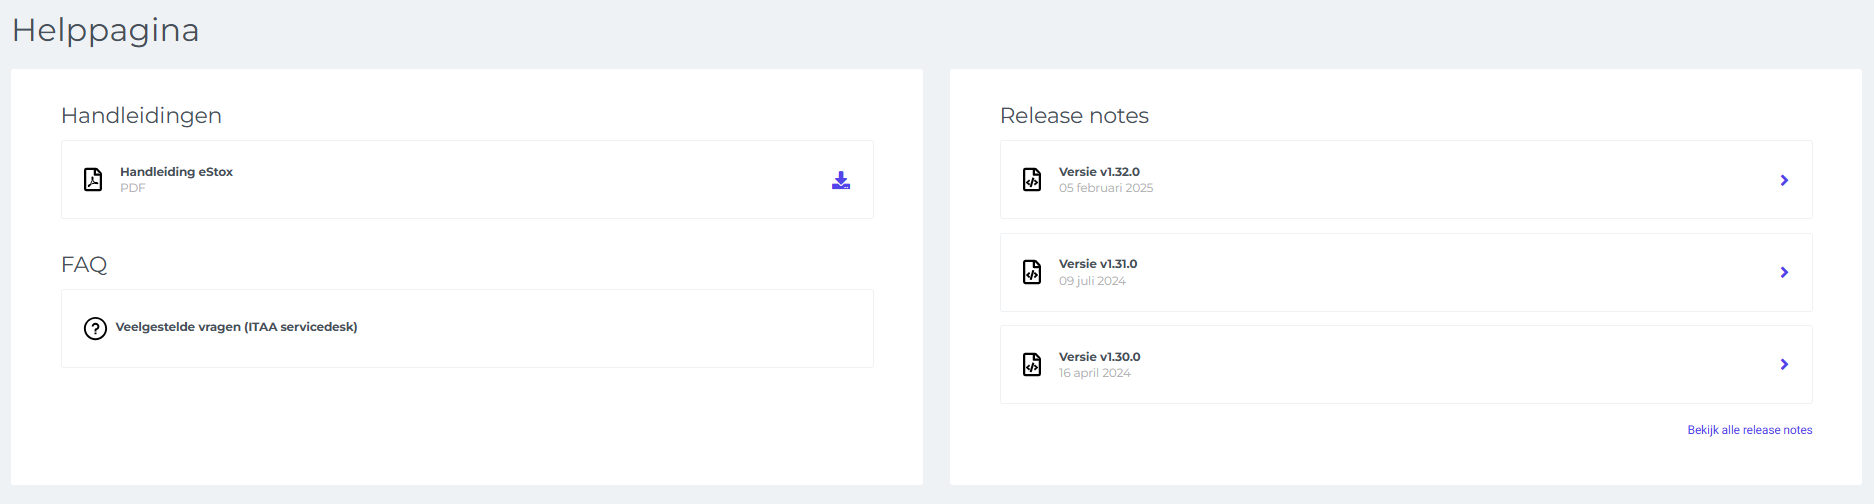Expand Versie v1.30.0 via its chevron arrow
Screen dimensions: 1874x504
pyautogui.click(x=1784, y=364)
